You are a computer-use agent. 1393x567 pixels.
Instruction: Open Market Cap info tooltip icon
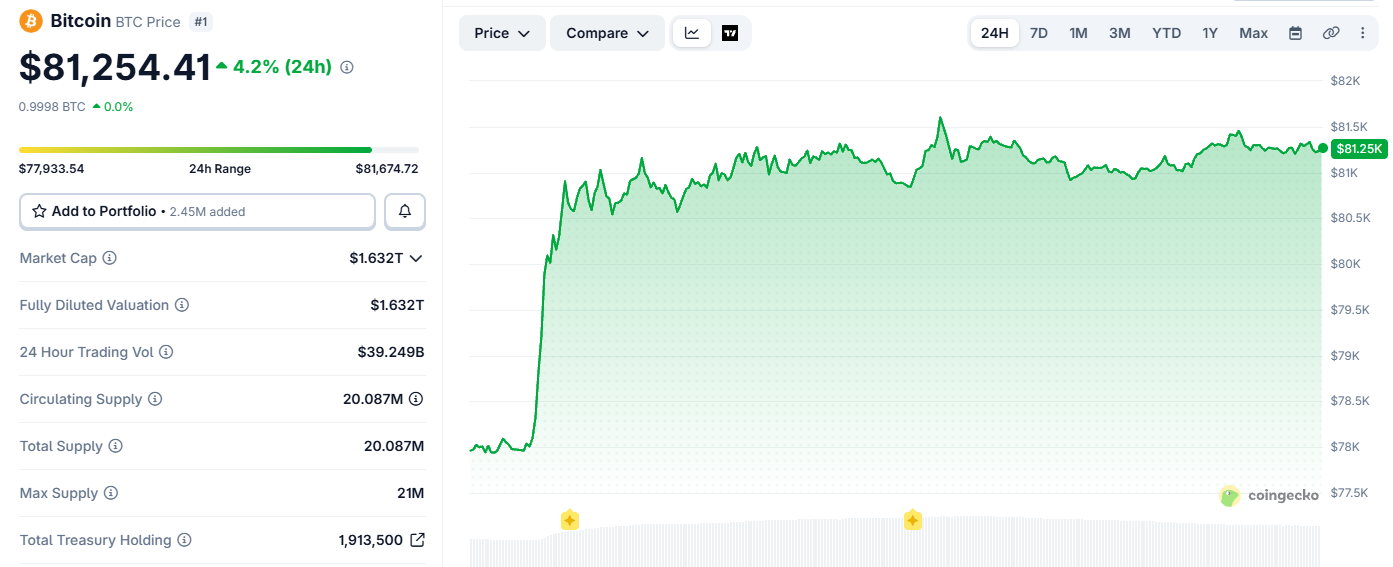[110, 258]
